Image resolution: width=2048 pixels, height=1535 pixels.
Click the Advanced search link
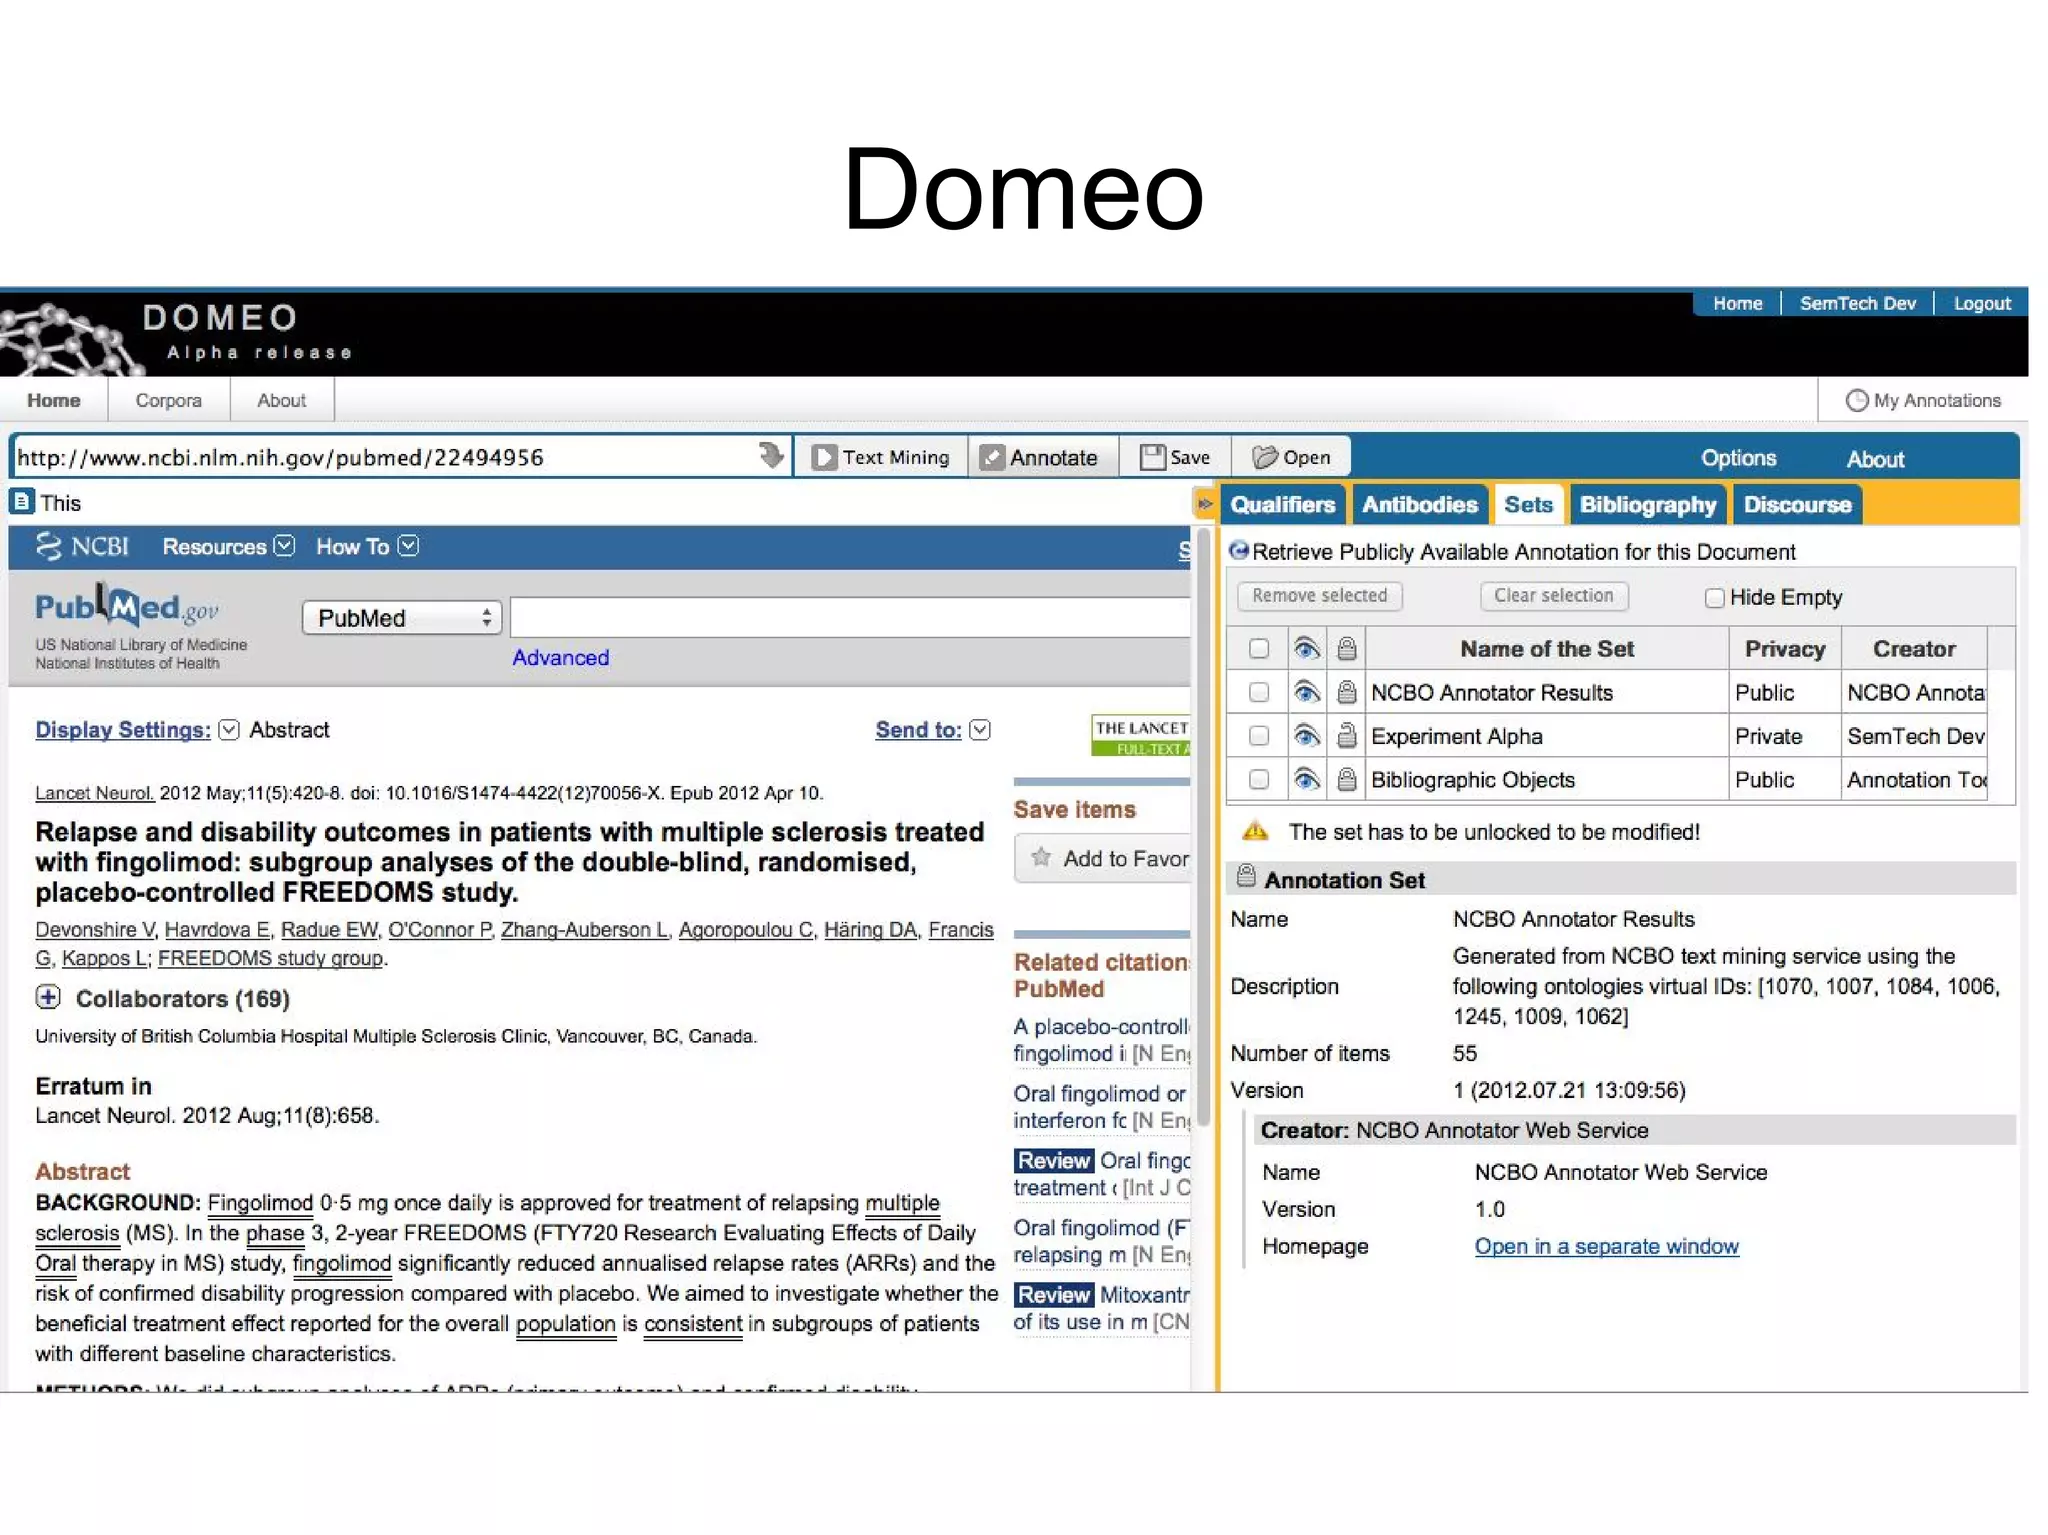click(560, 657)
